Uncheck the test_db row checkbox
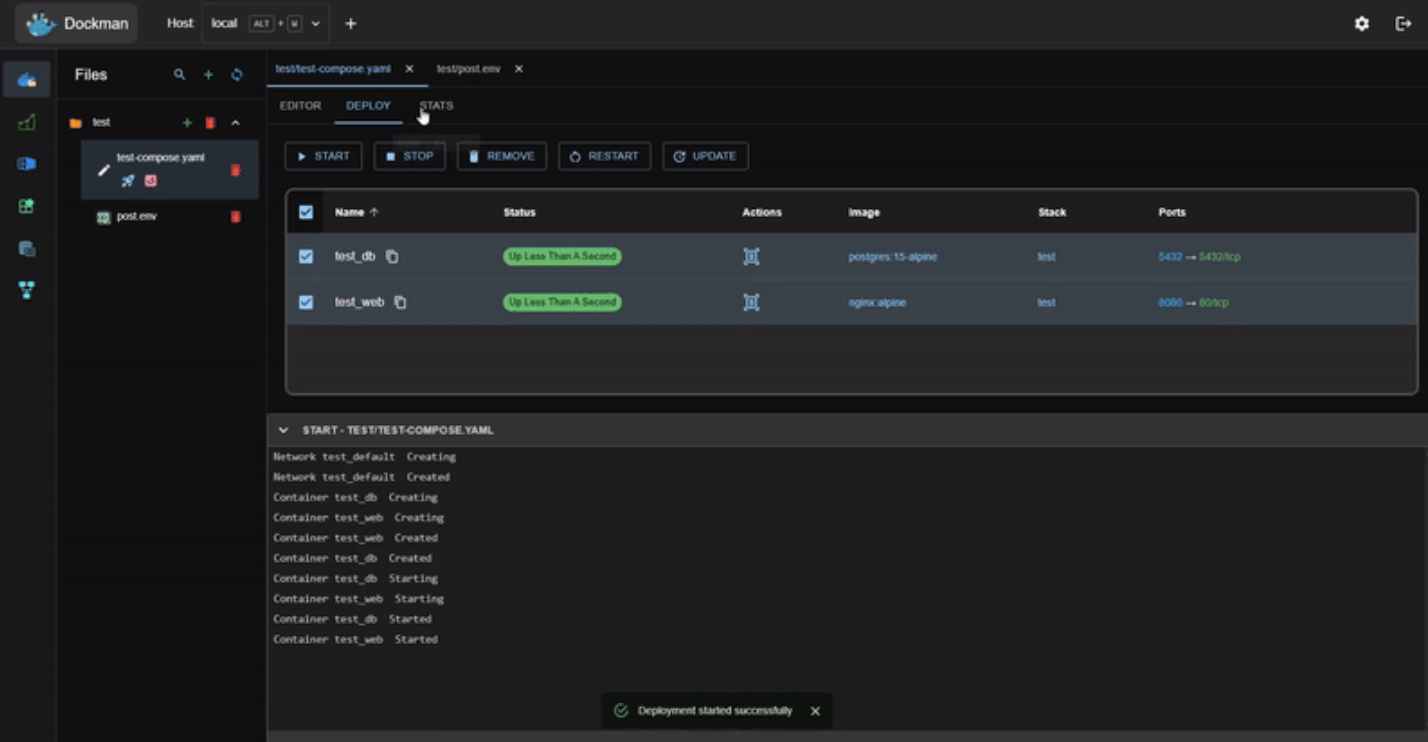 pyautogui.click(x=306, y=257)
